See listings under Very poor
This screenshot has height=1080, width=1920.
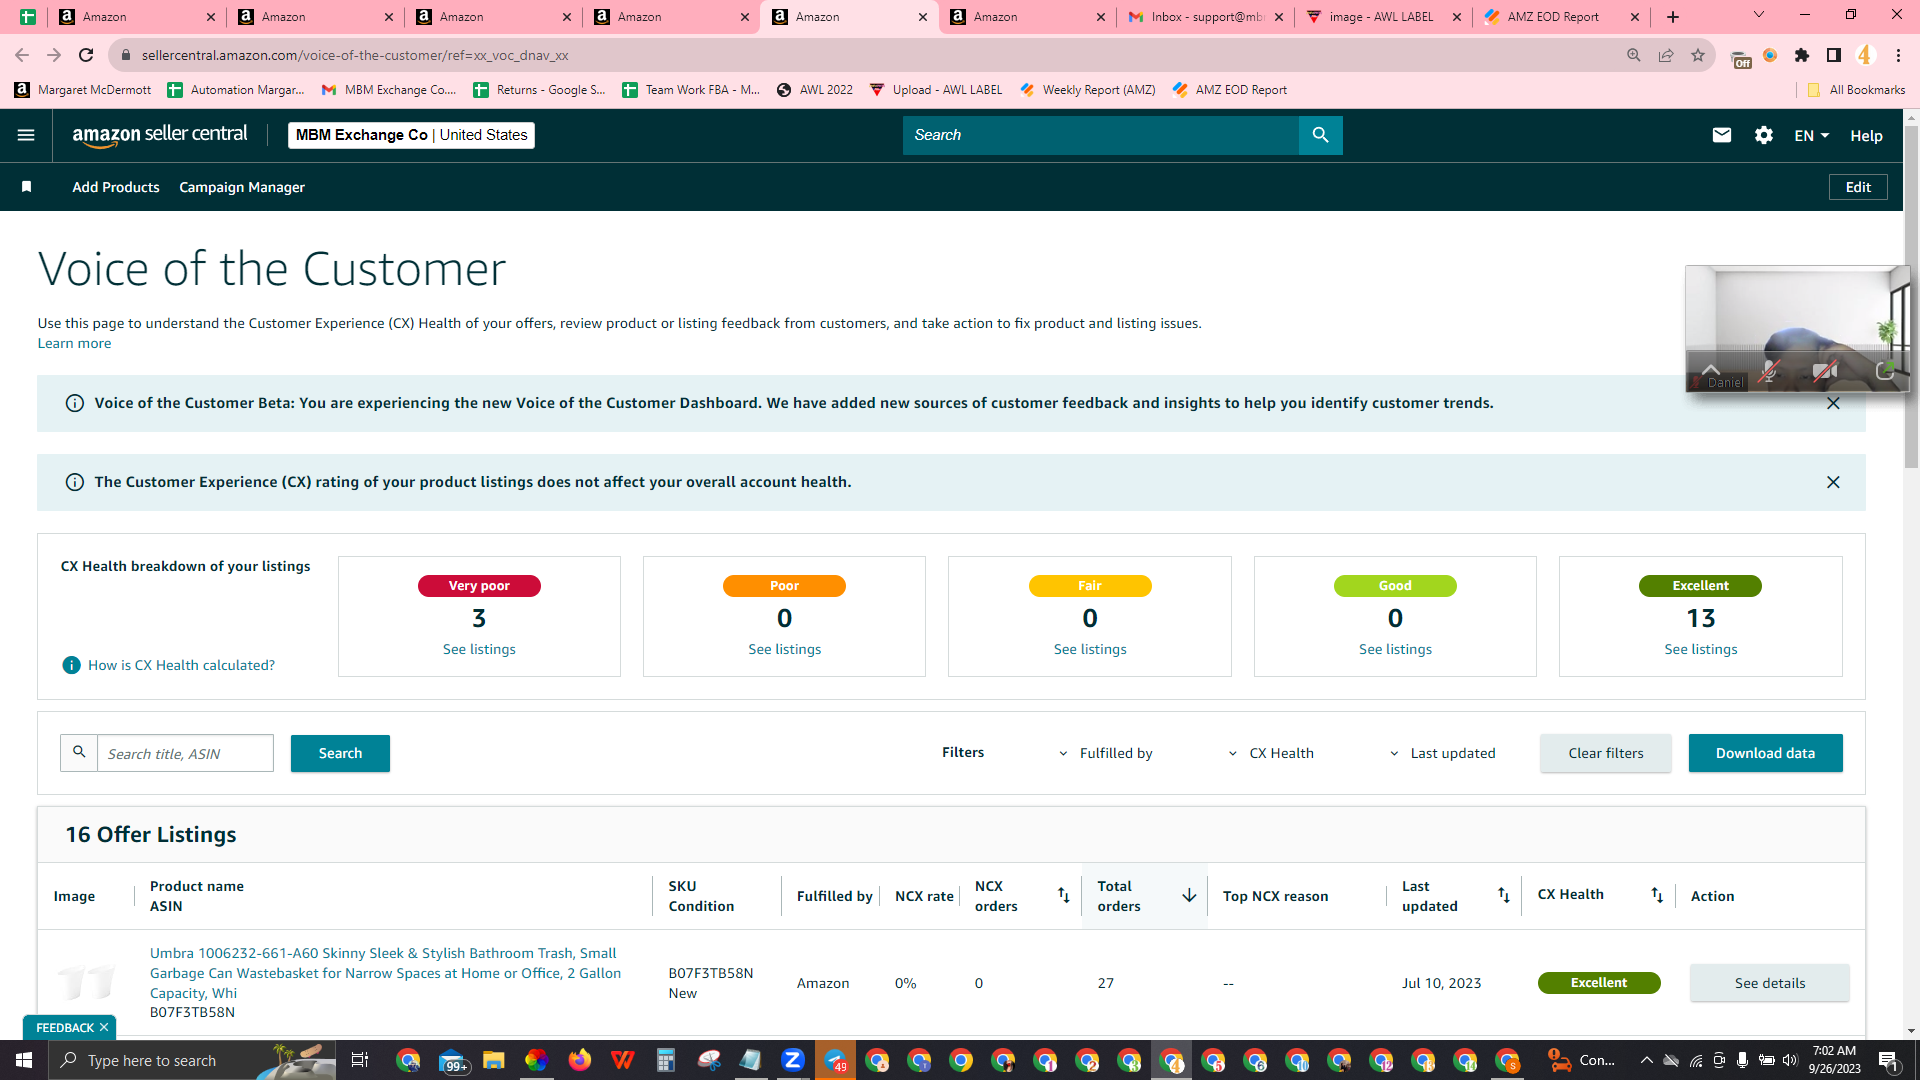pyautogui.click(x=479, y=649)
